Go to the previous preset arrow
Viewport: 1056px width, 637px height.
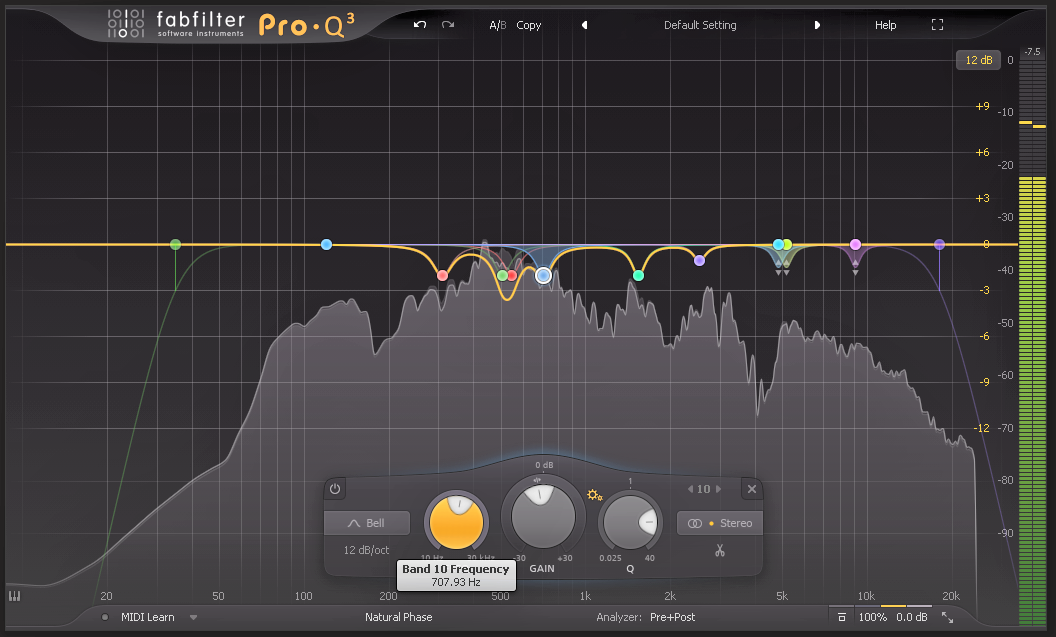point(585,25)
